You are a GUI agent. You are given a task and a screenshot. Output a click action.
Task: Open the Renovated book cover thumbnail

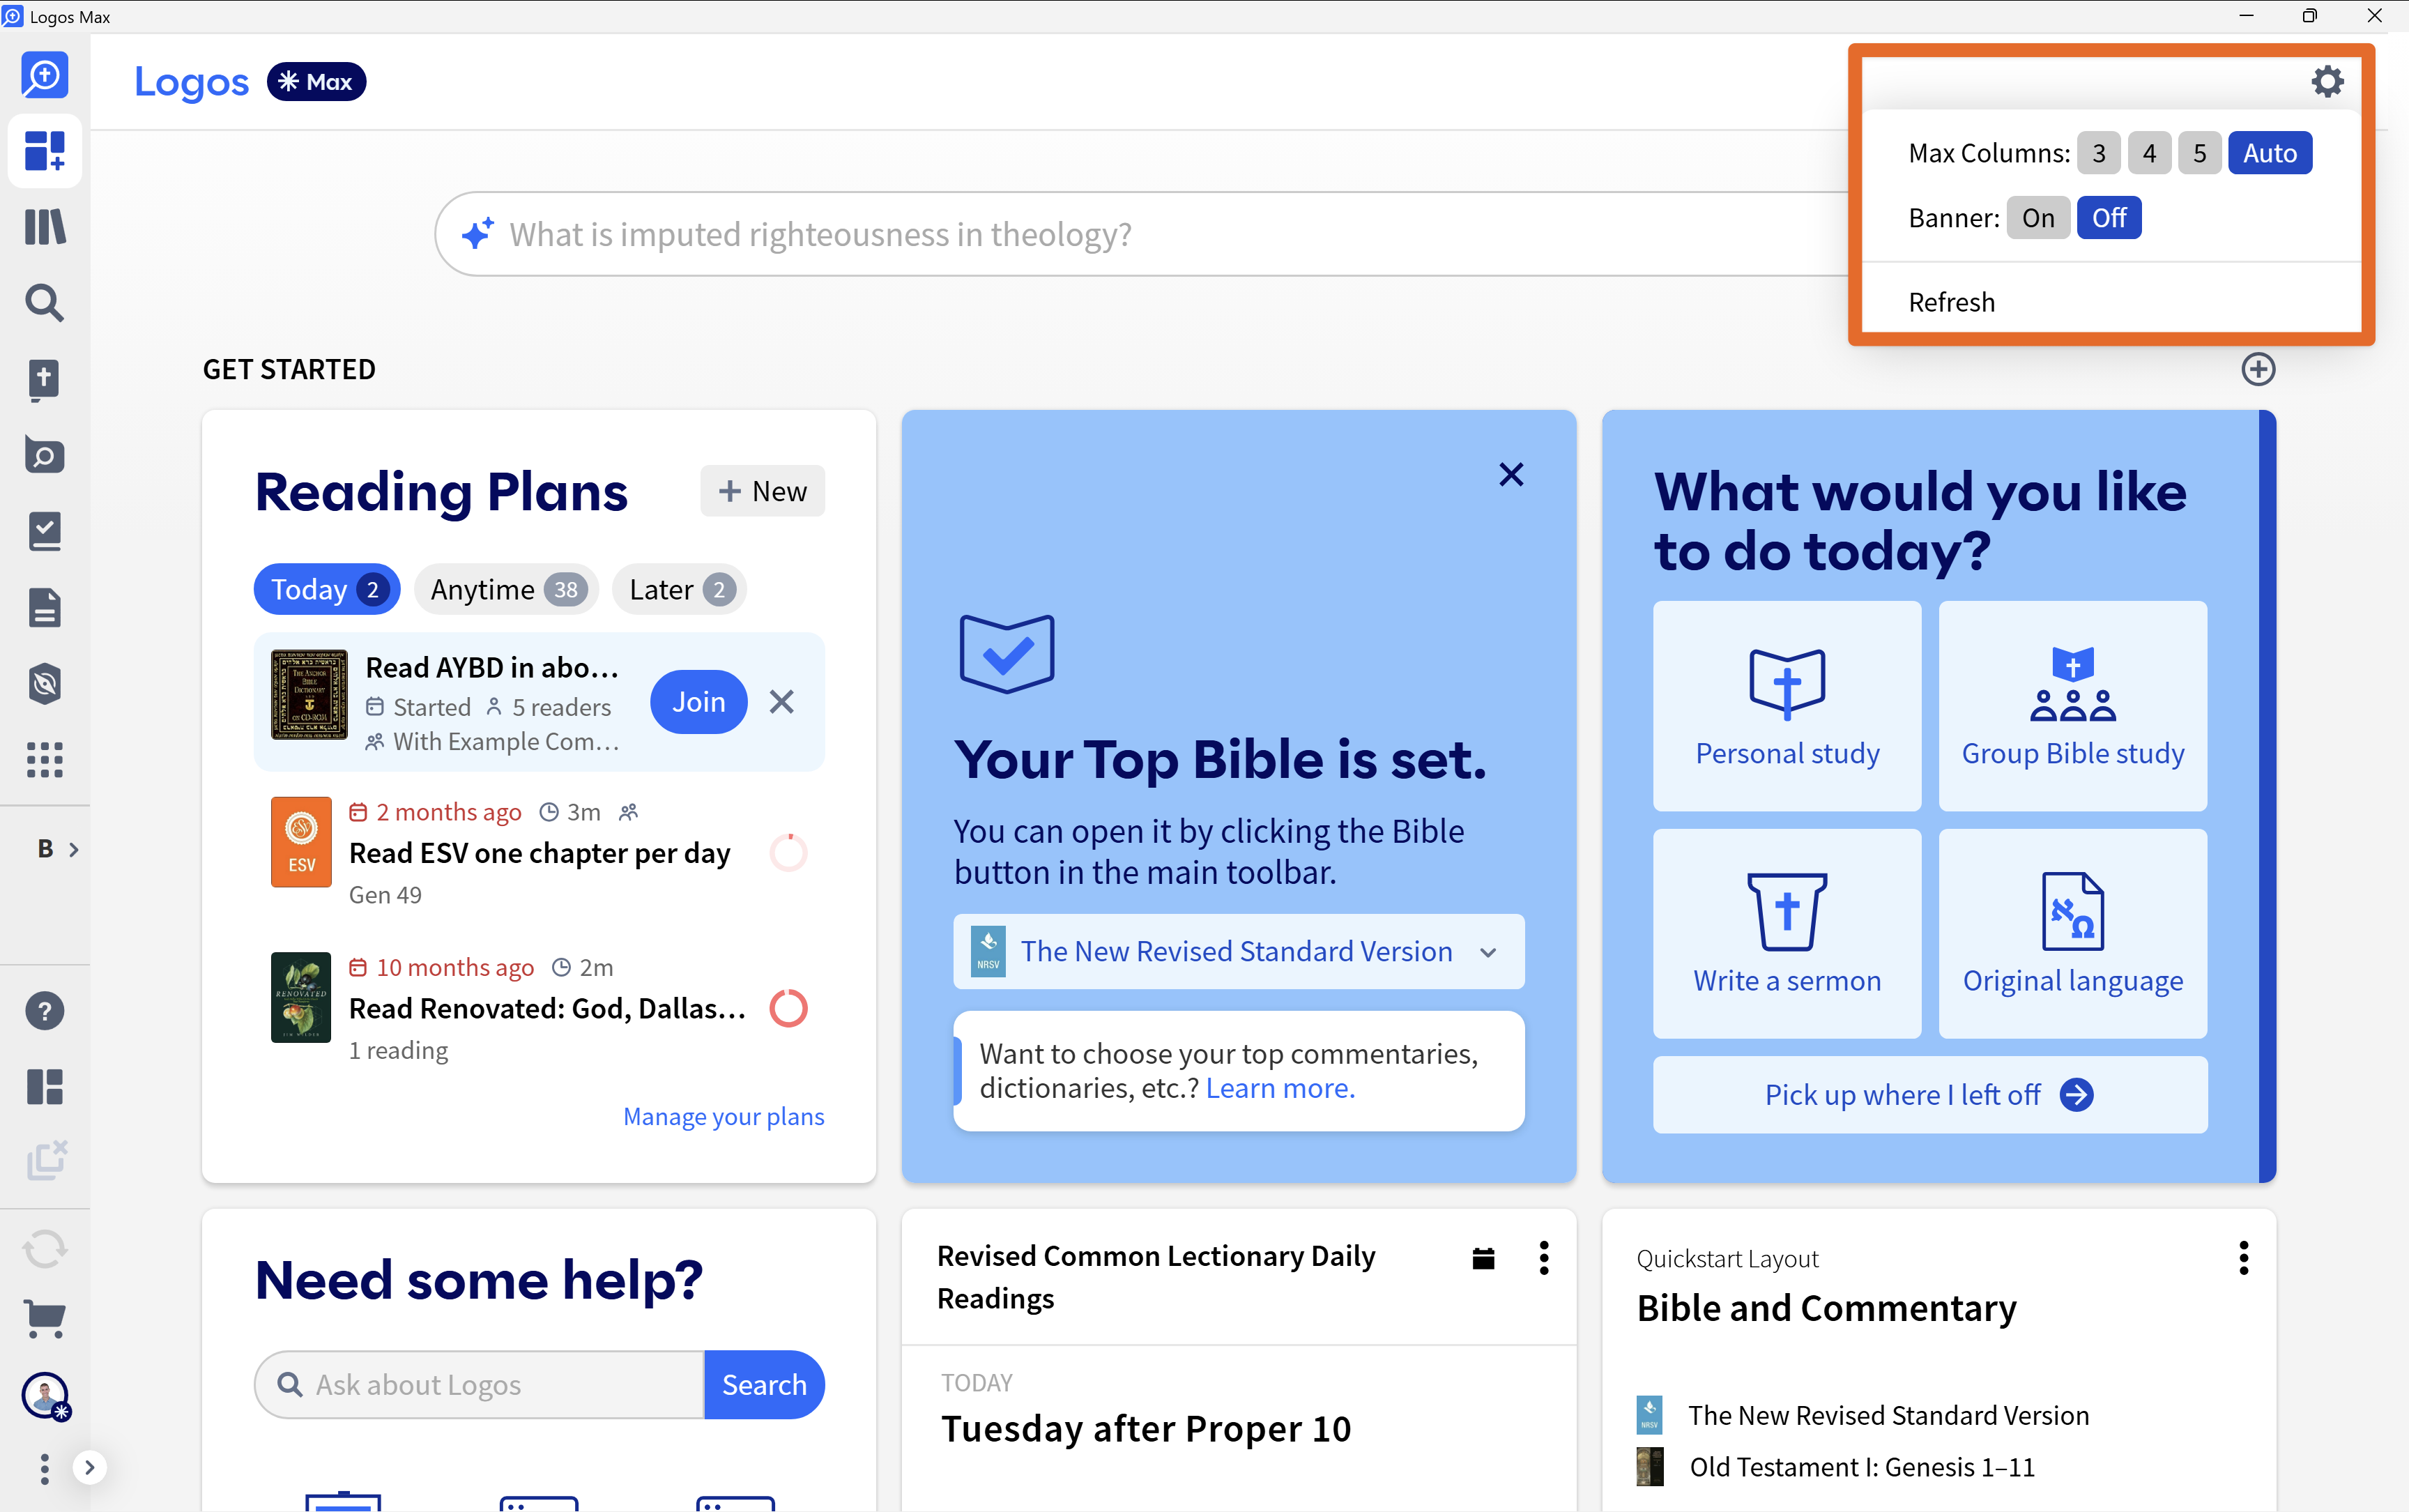[301, 997]
